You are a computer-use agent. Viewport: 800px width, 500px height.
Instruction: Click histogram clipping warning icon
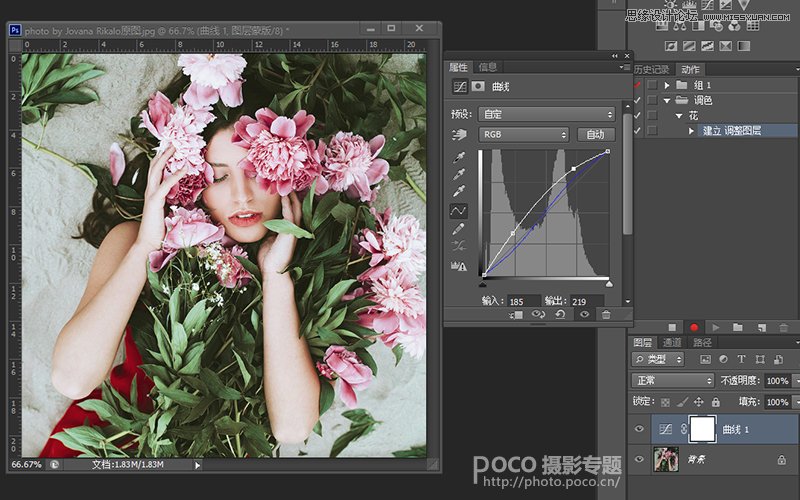tap(459, 265)
